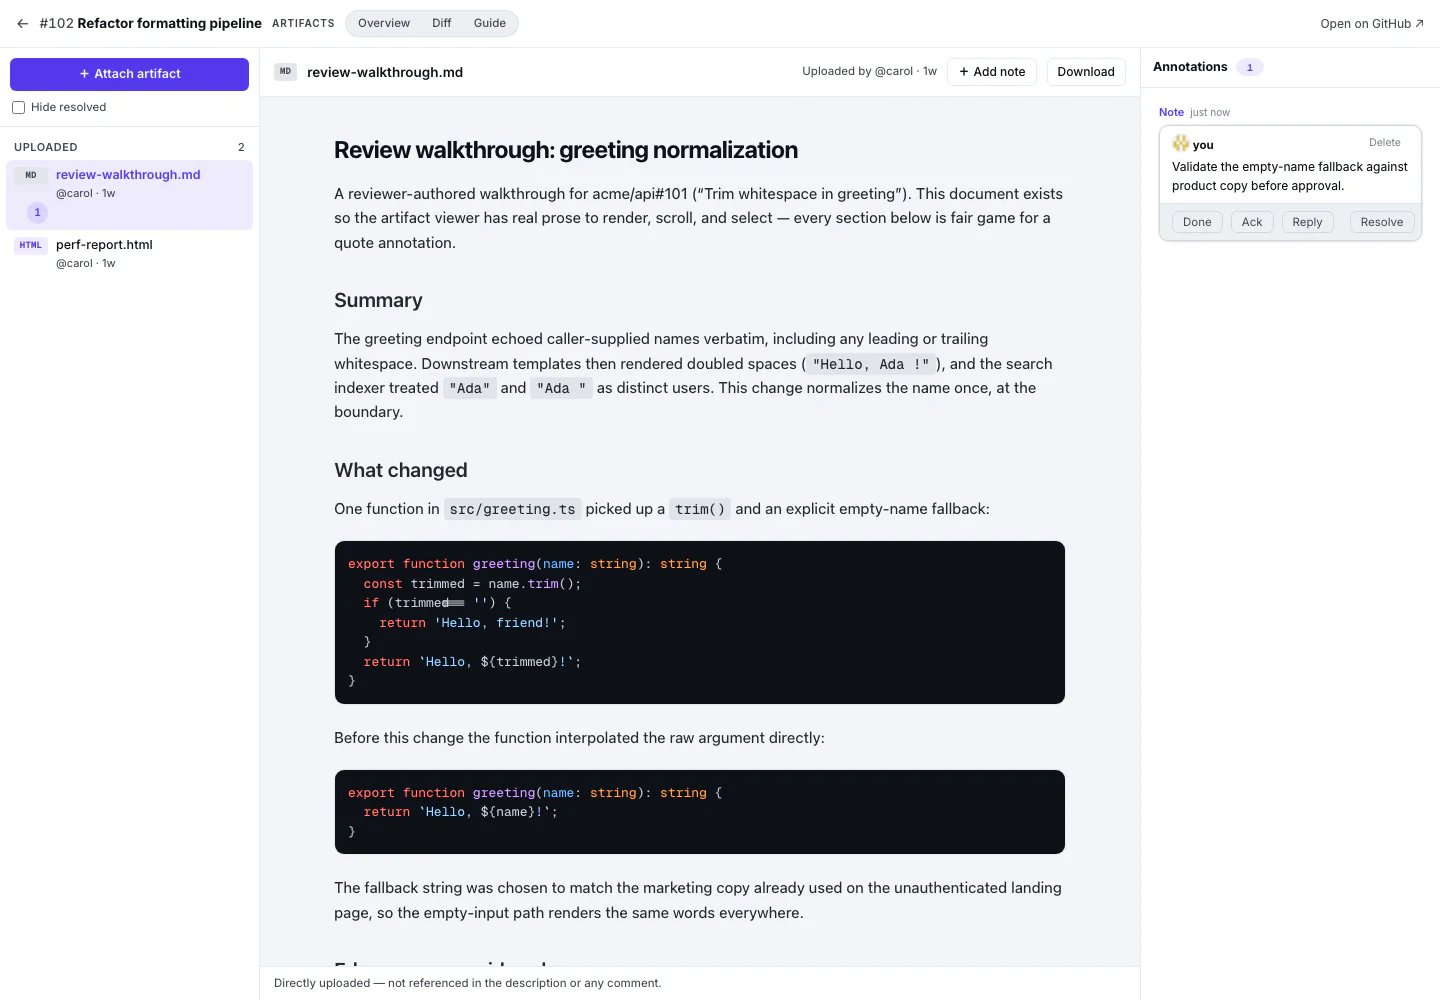Reply to the annotation note

1307,222
